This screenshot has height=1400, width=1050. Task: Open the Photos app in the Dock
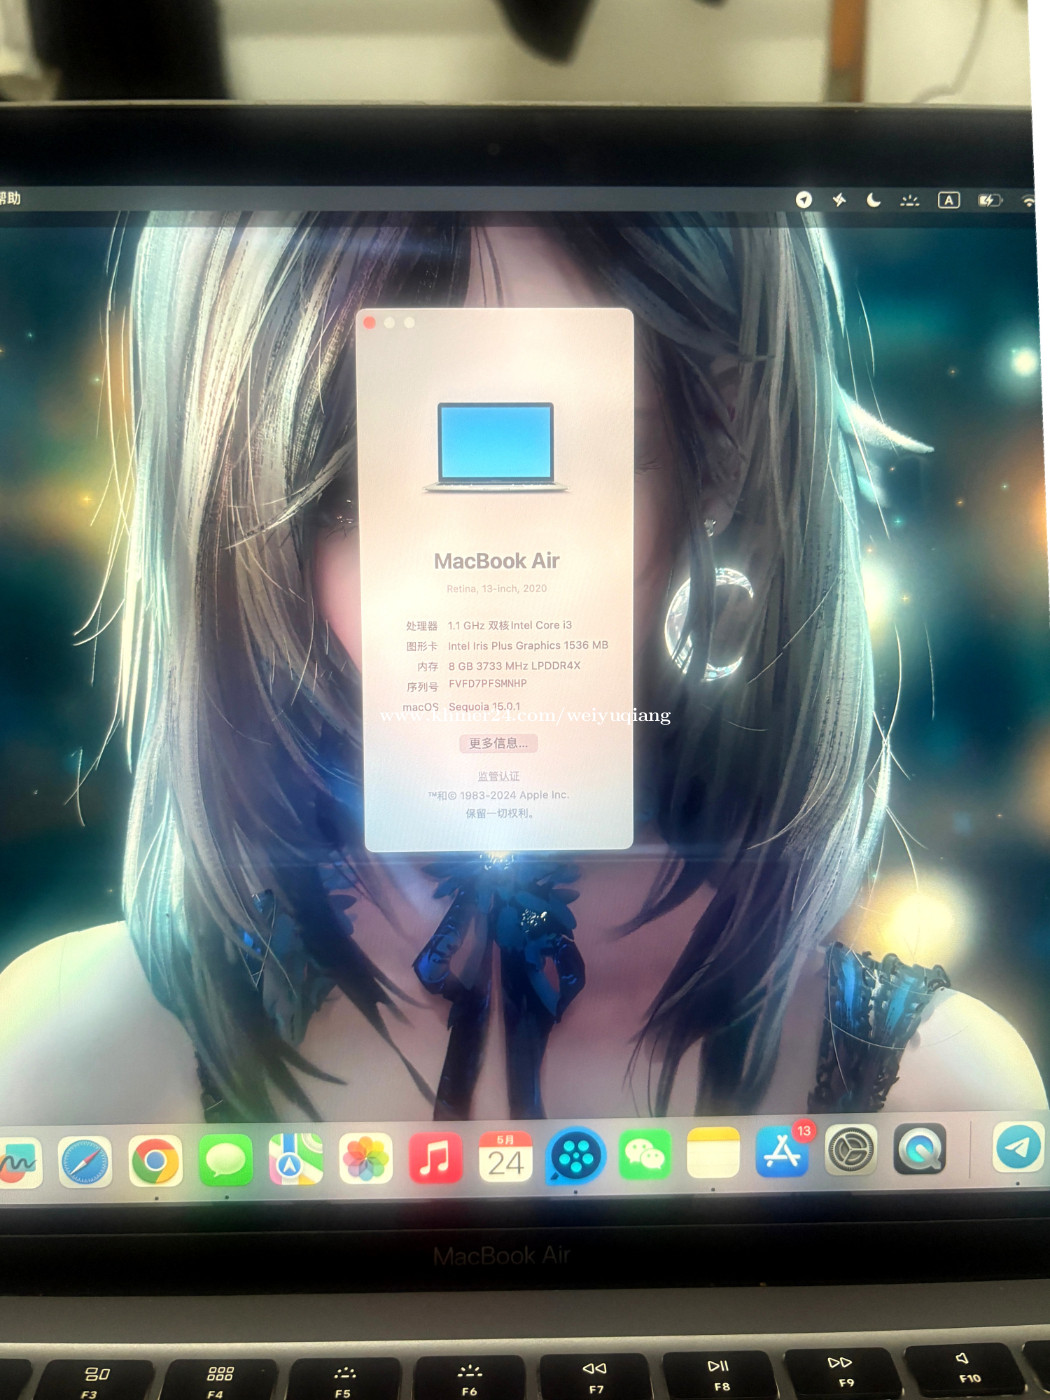(366, 1159)
